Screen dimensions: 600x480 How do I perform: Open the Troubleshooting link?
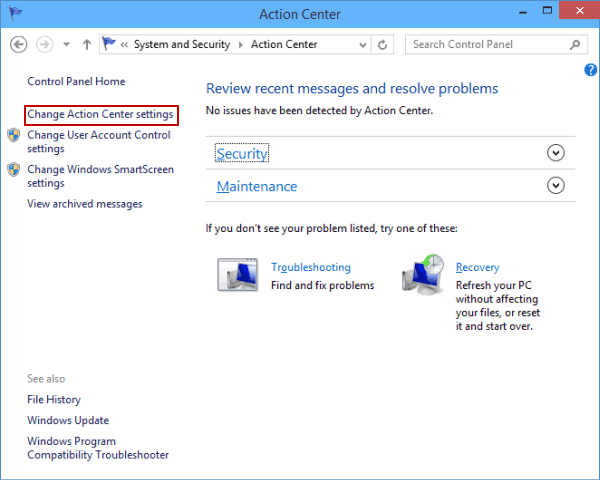tap(311, 267)
